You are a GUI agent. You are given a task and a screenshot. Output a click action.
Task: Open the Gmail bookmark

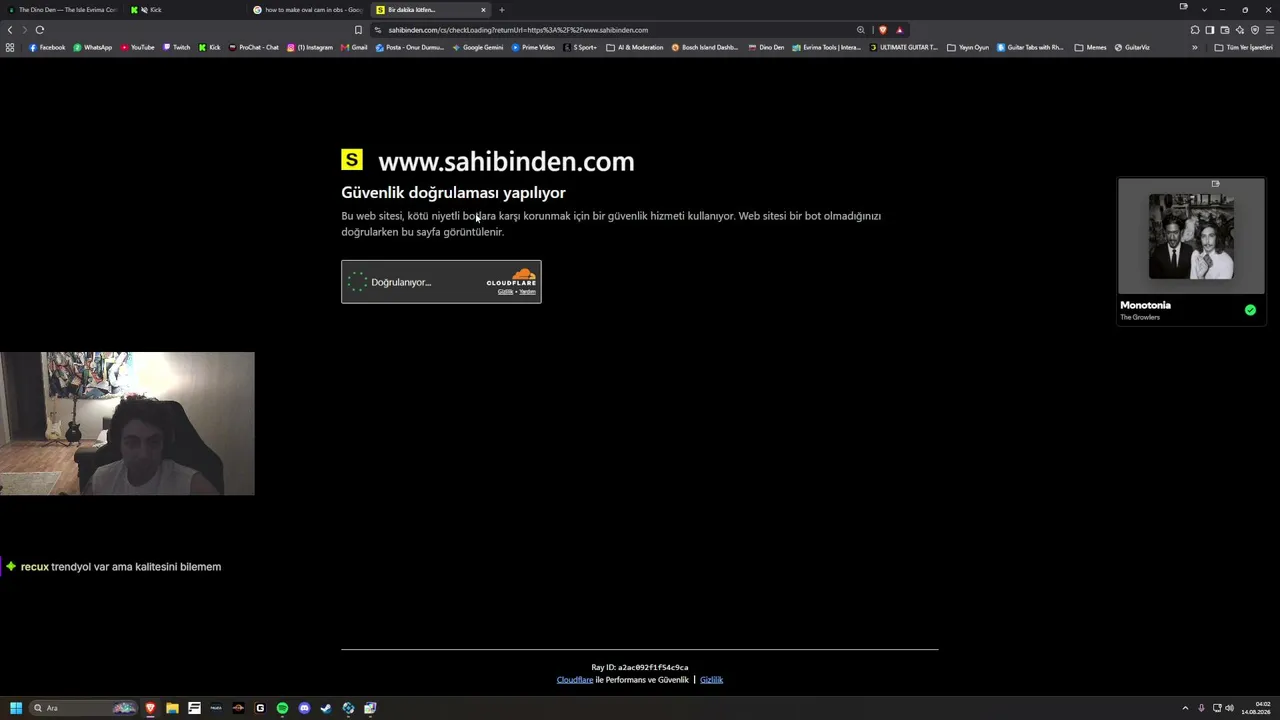354,47
